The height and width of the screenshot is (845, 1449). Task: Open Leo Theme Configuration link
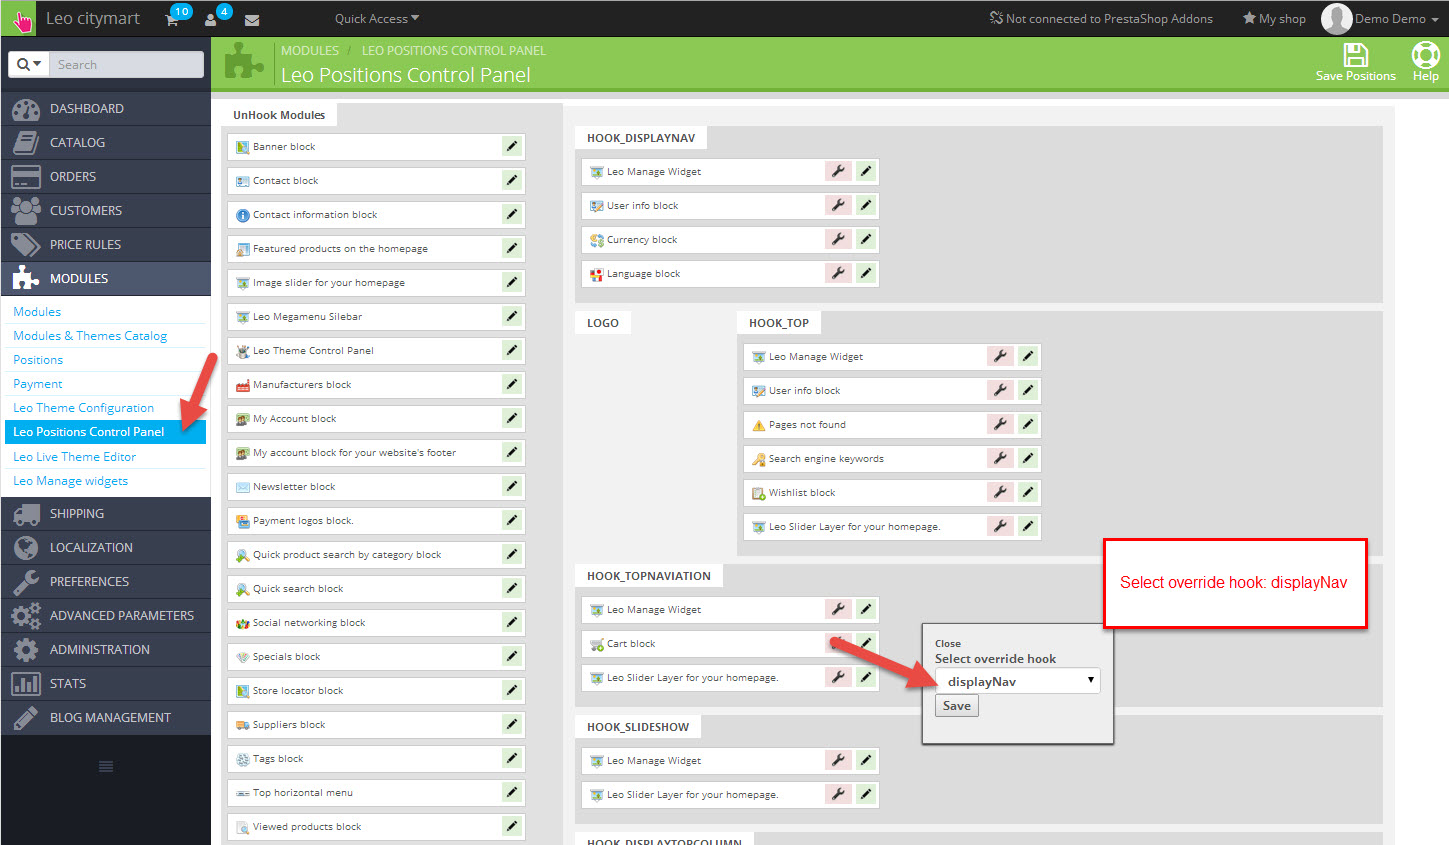(83, 408)
